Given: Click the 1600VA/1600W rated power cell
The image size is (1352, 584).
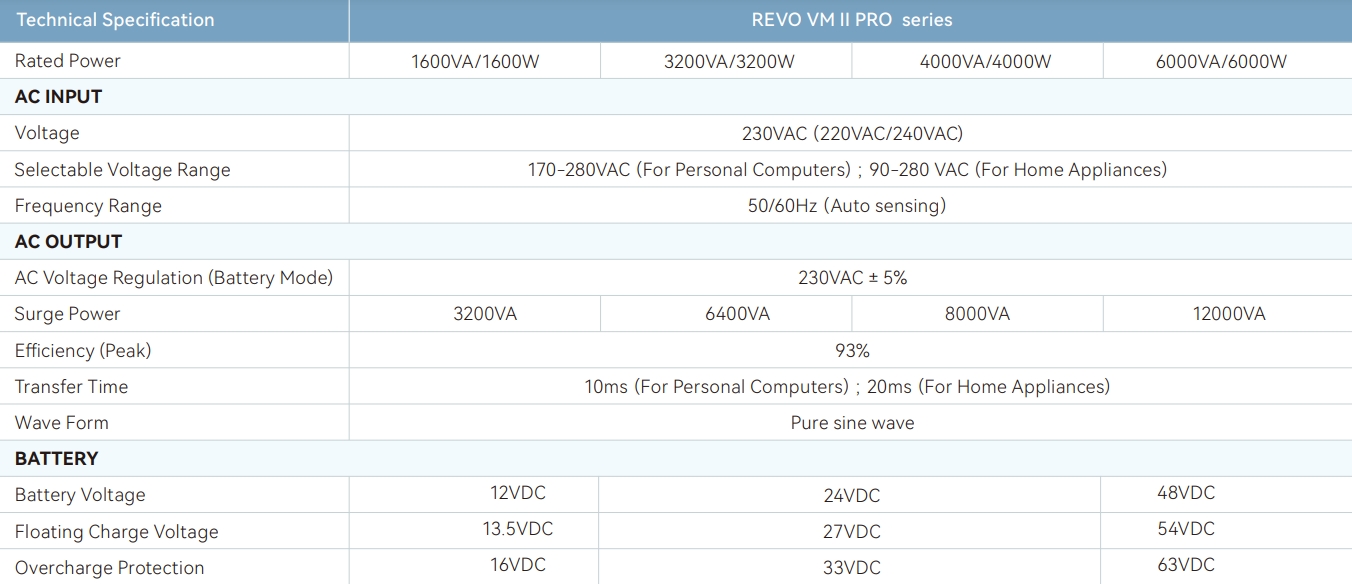Looking at the screenshot, I should 475,62.
